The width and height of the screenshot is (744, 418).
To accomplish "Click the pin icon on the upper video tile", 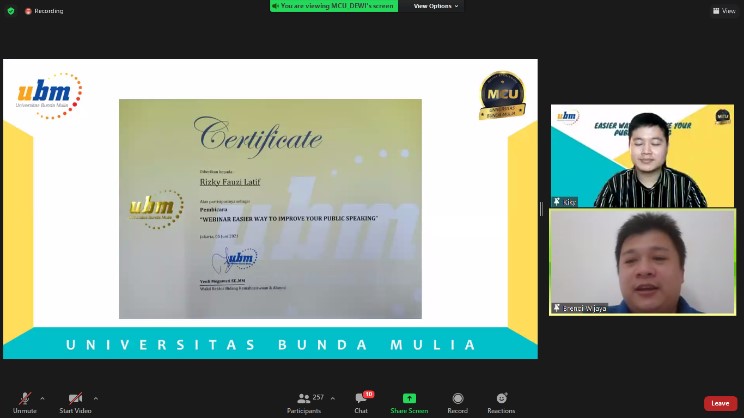I will click(557, 202).
